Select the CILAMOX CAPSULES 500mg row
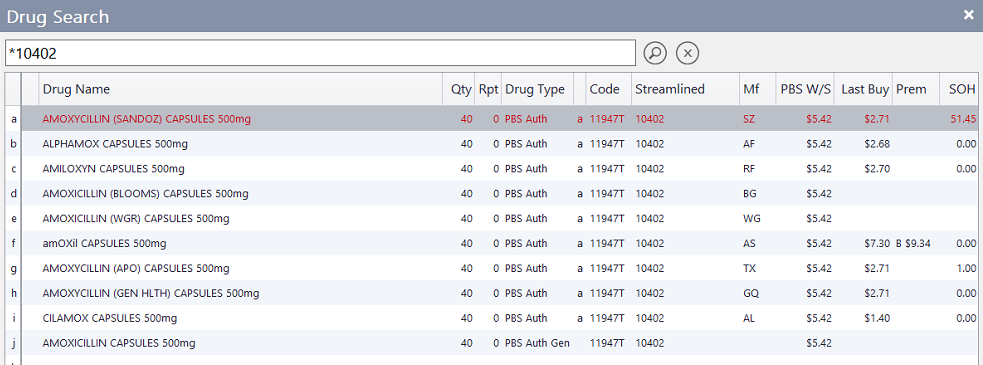The height and width of the screenshot is (365, 983). 500,318
